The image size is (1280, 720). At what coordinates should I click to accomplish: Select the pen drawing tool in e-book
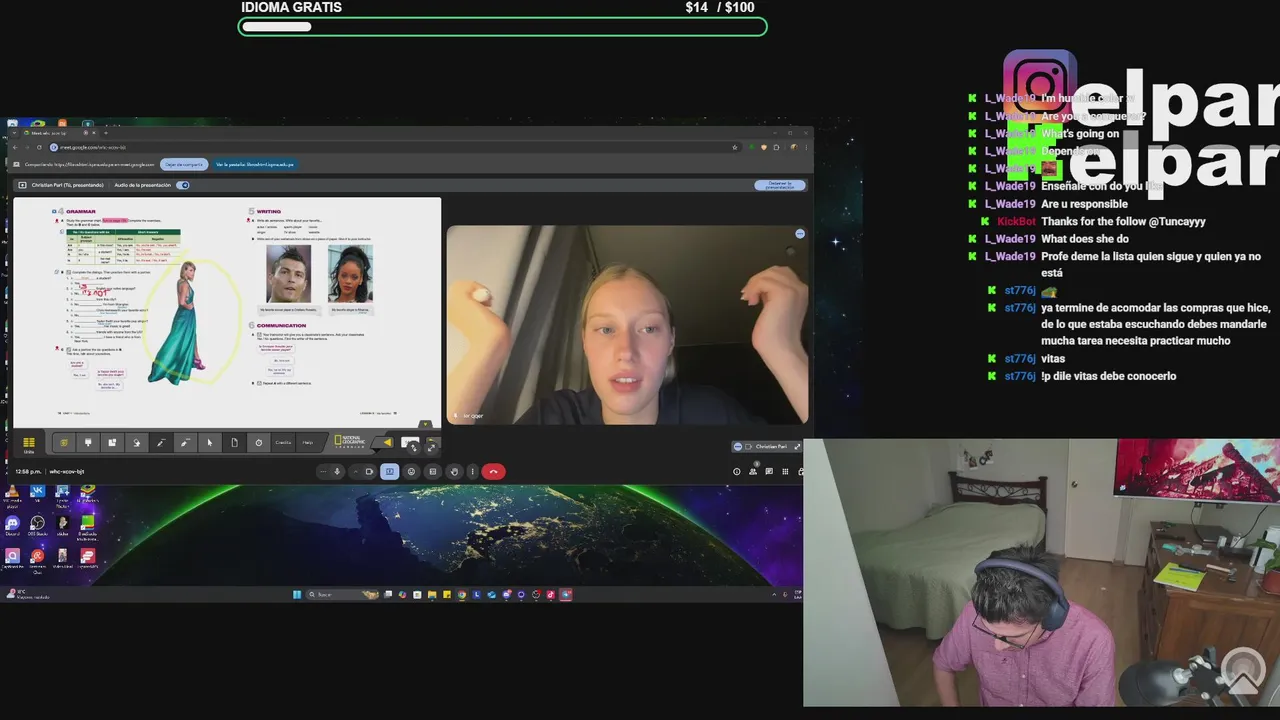(161, 442)
